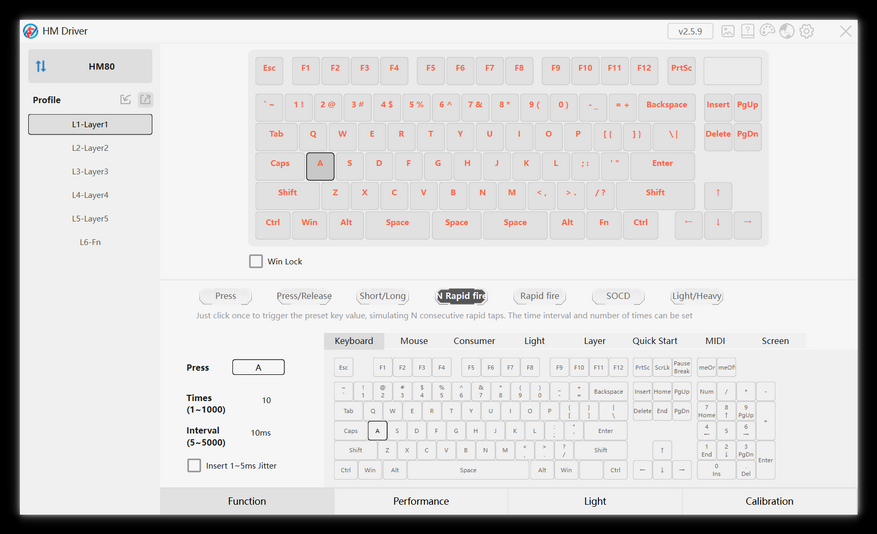The height and width of the screenshot is (534, 877).
Task: Select the Fn key on the HM80 layout
Action: click(x=603, y=225)
